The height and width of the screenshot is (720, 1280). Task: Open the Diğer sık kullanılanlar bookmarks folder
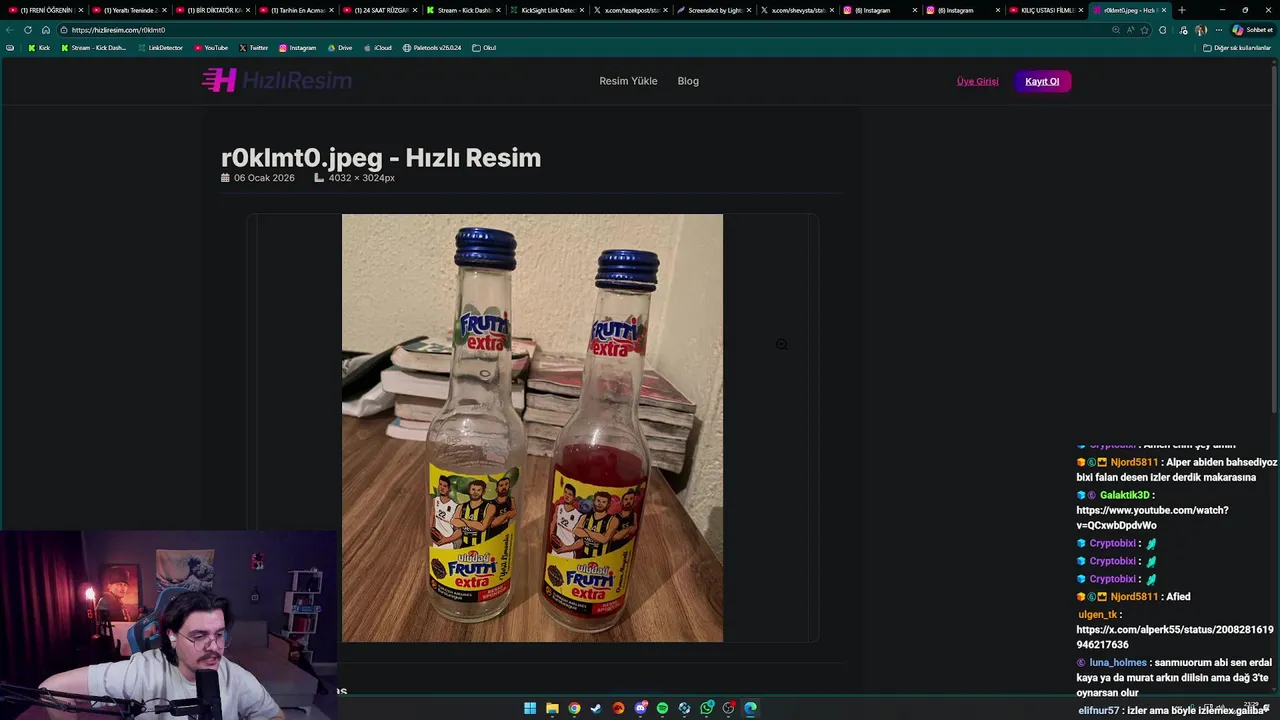tap(1237, 48)
